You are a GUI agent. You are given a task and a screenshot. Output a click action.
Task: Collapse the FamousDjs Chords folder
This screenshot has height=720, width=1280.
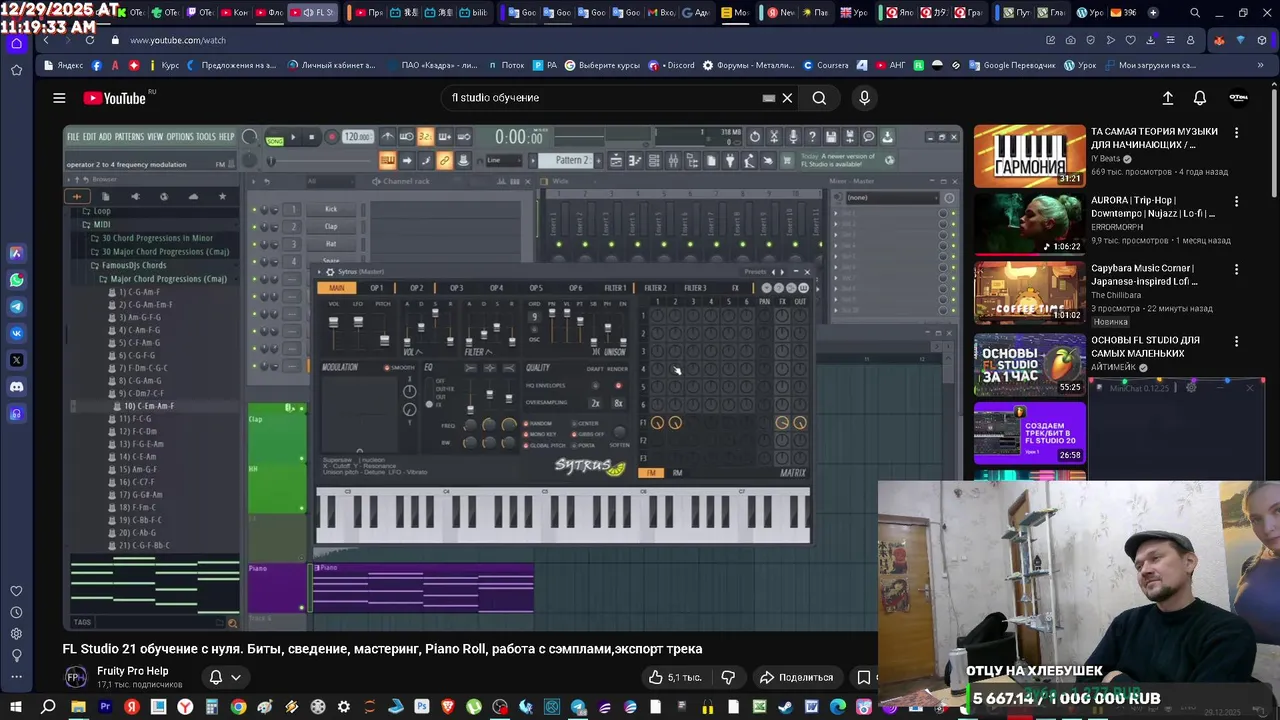pyautogui.click(x=134, y=265)
